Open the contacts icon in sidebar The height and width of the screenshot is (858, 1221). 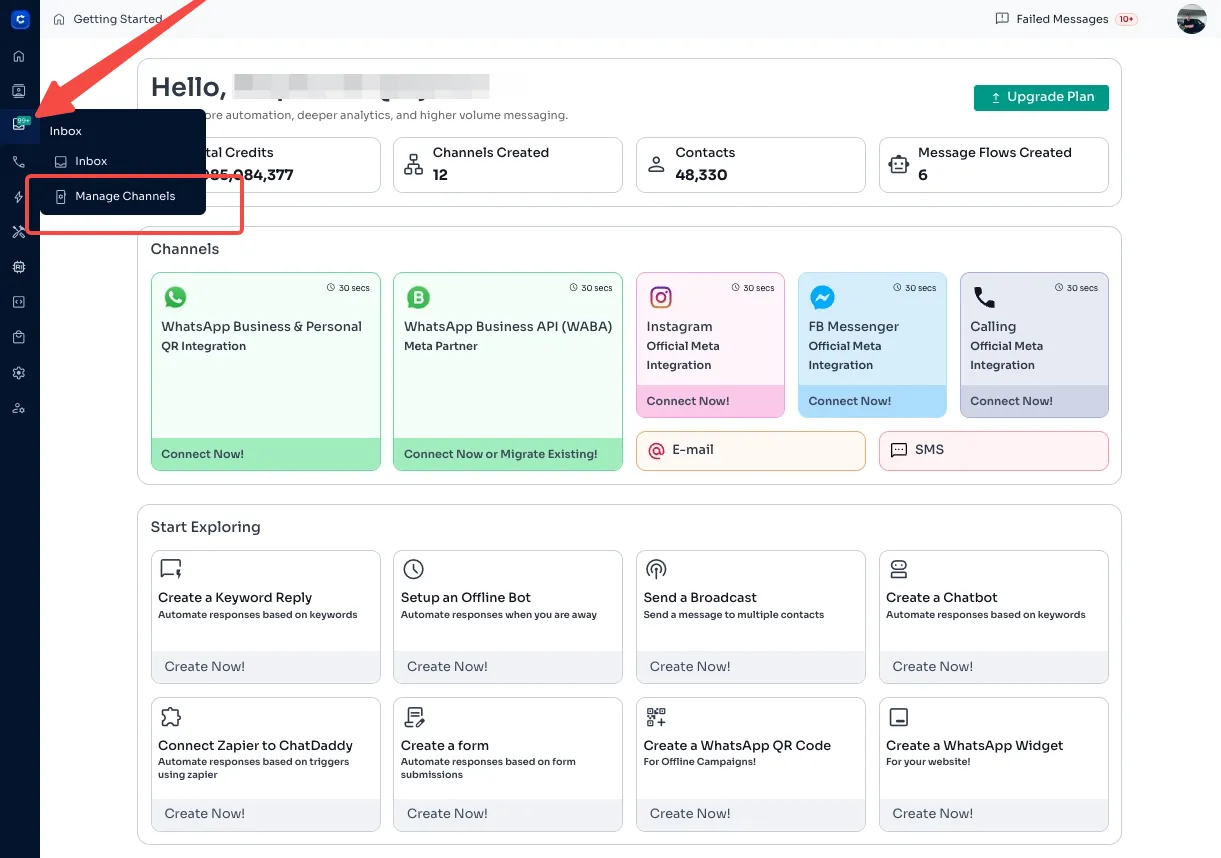19,91
